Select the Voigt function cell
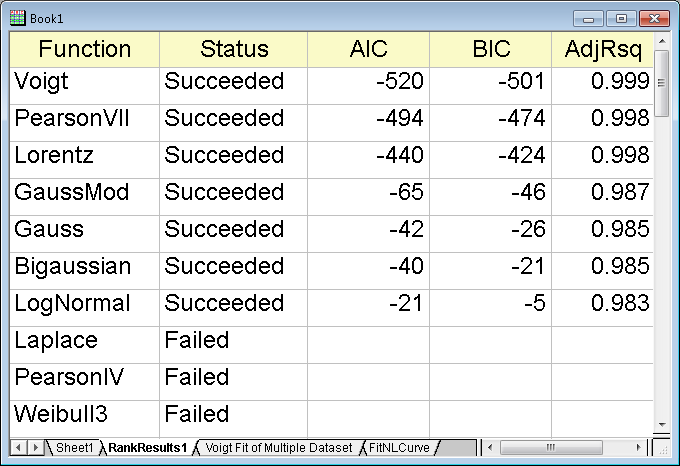The width and height of the screenshot is (680, 466). (85, 85)
